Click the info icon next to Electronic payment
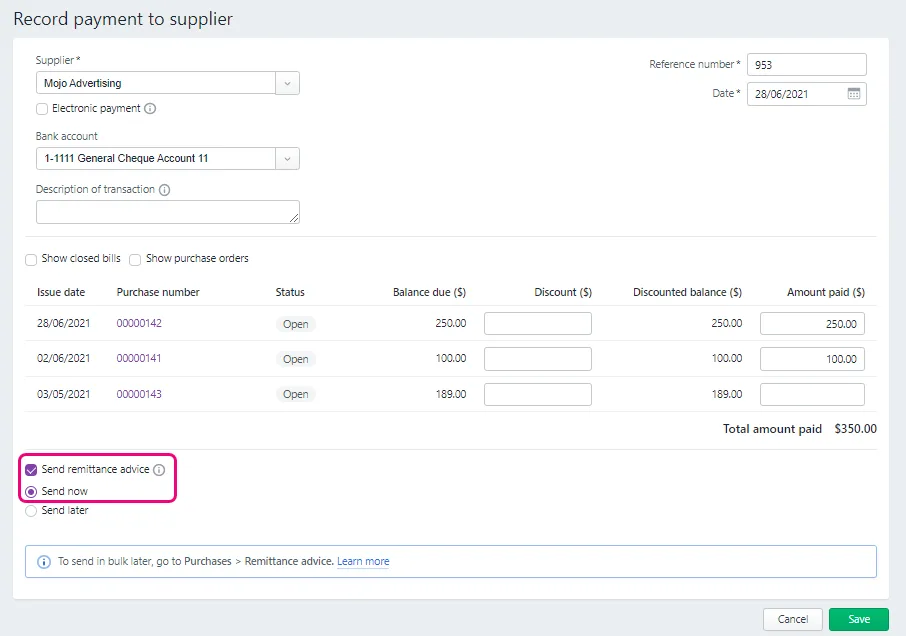 (150, 108)
